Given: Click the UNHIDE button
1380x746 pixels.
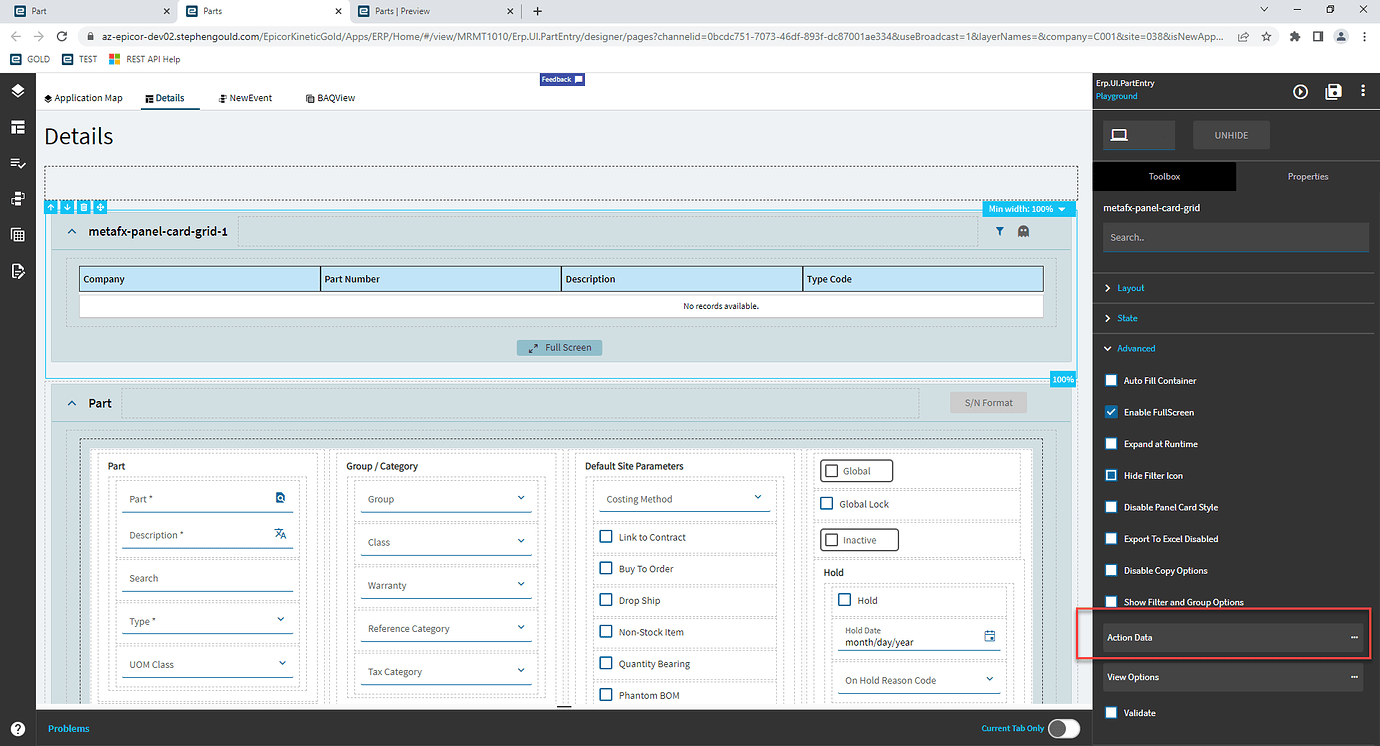Looking at the screenshot, I should [x=1231, y=134].
